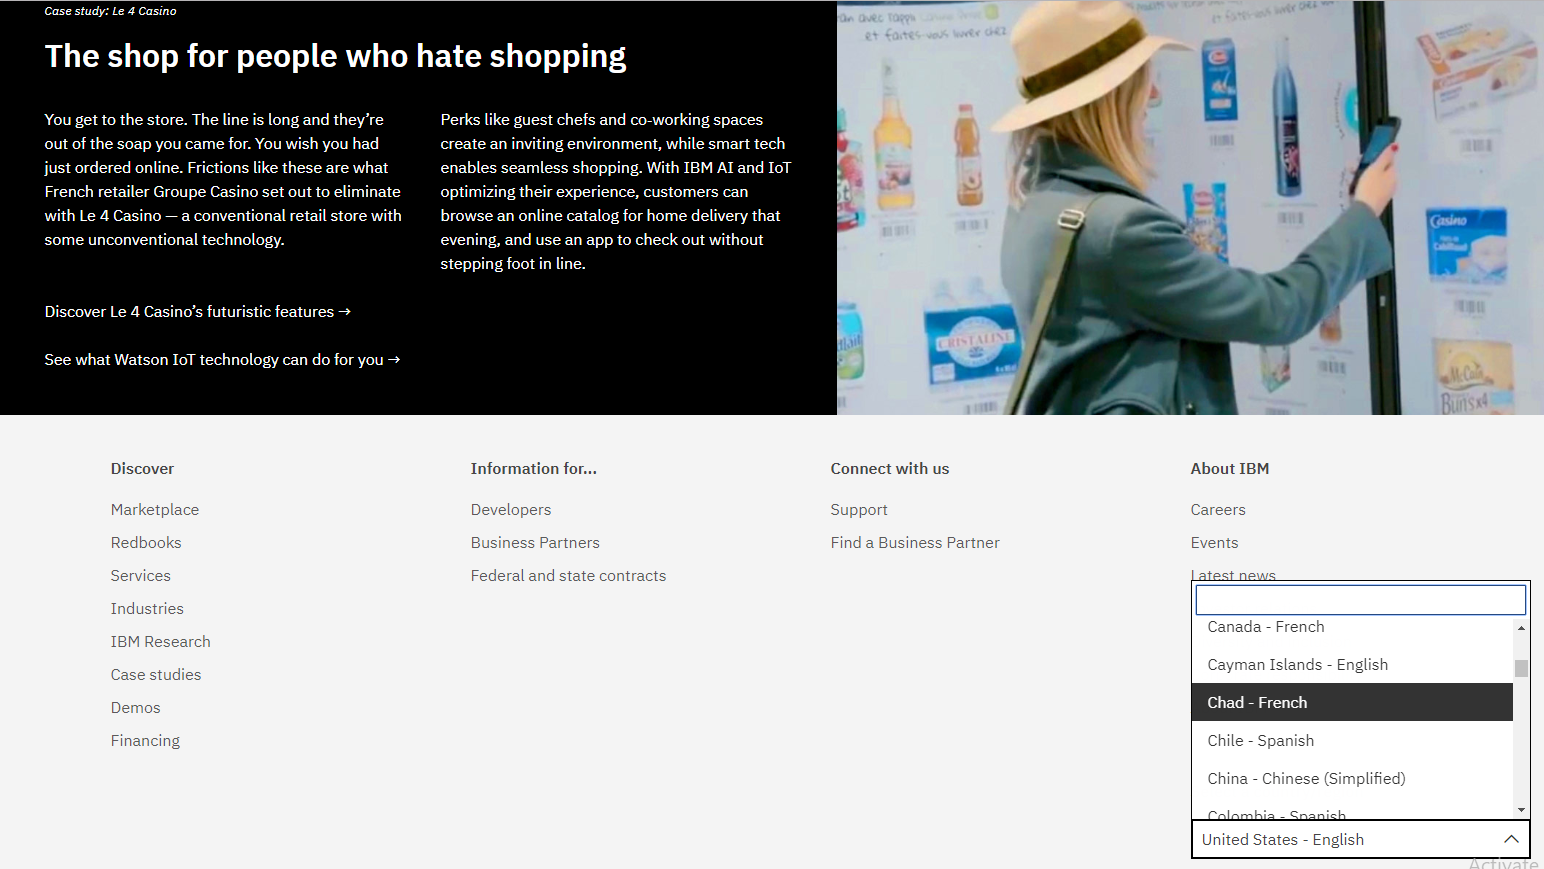Click the Case study: Le 4 Casino label
Viewport: 1544px width, 869px height.
(x=110, y=11)
